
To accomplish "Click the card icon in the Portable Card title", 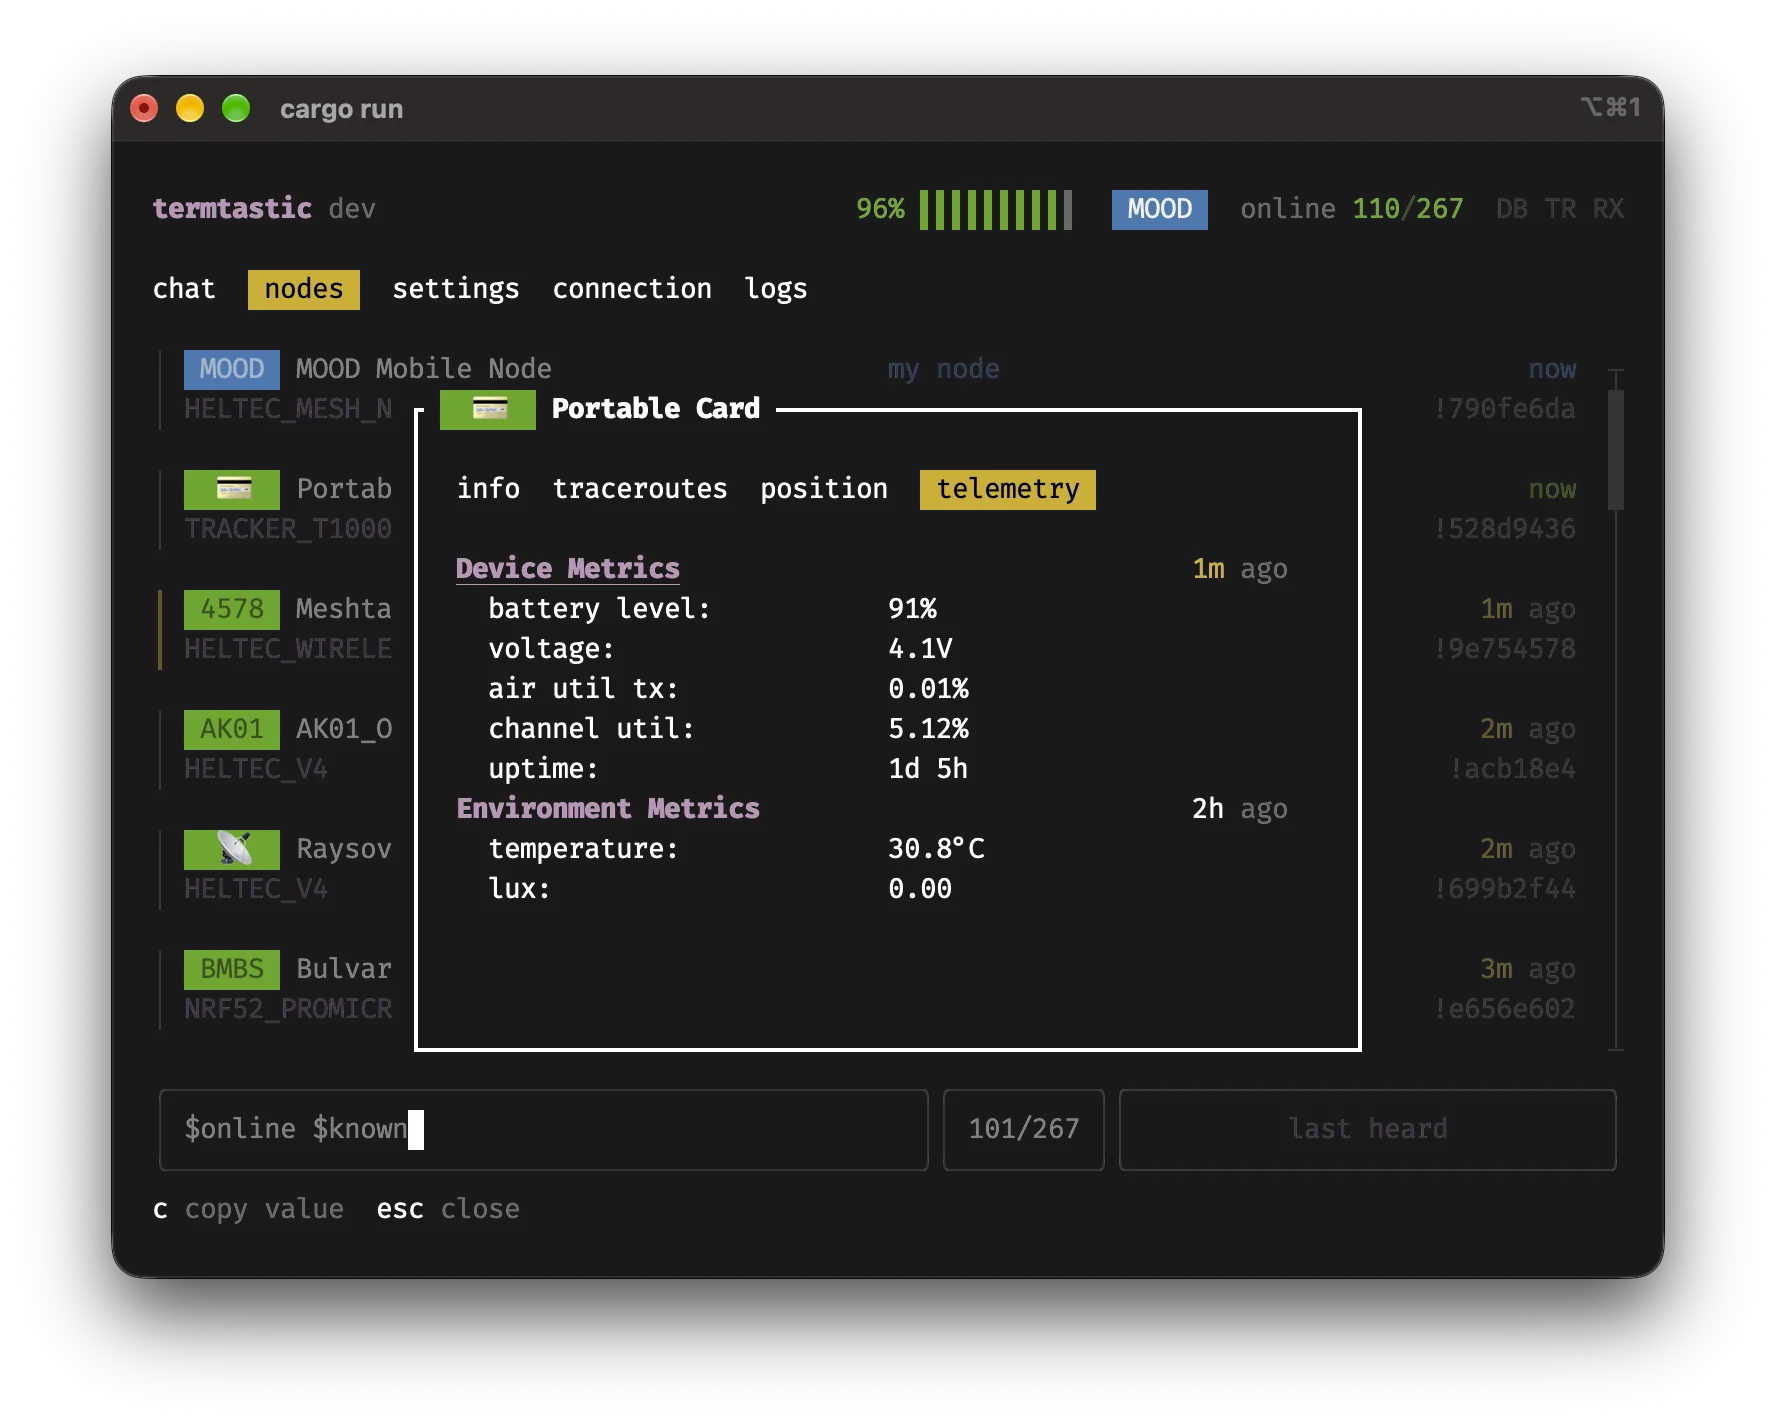I will click(488, 409).
